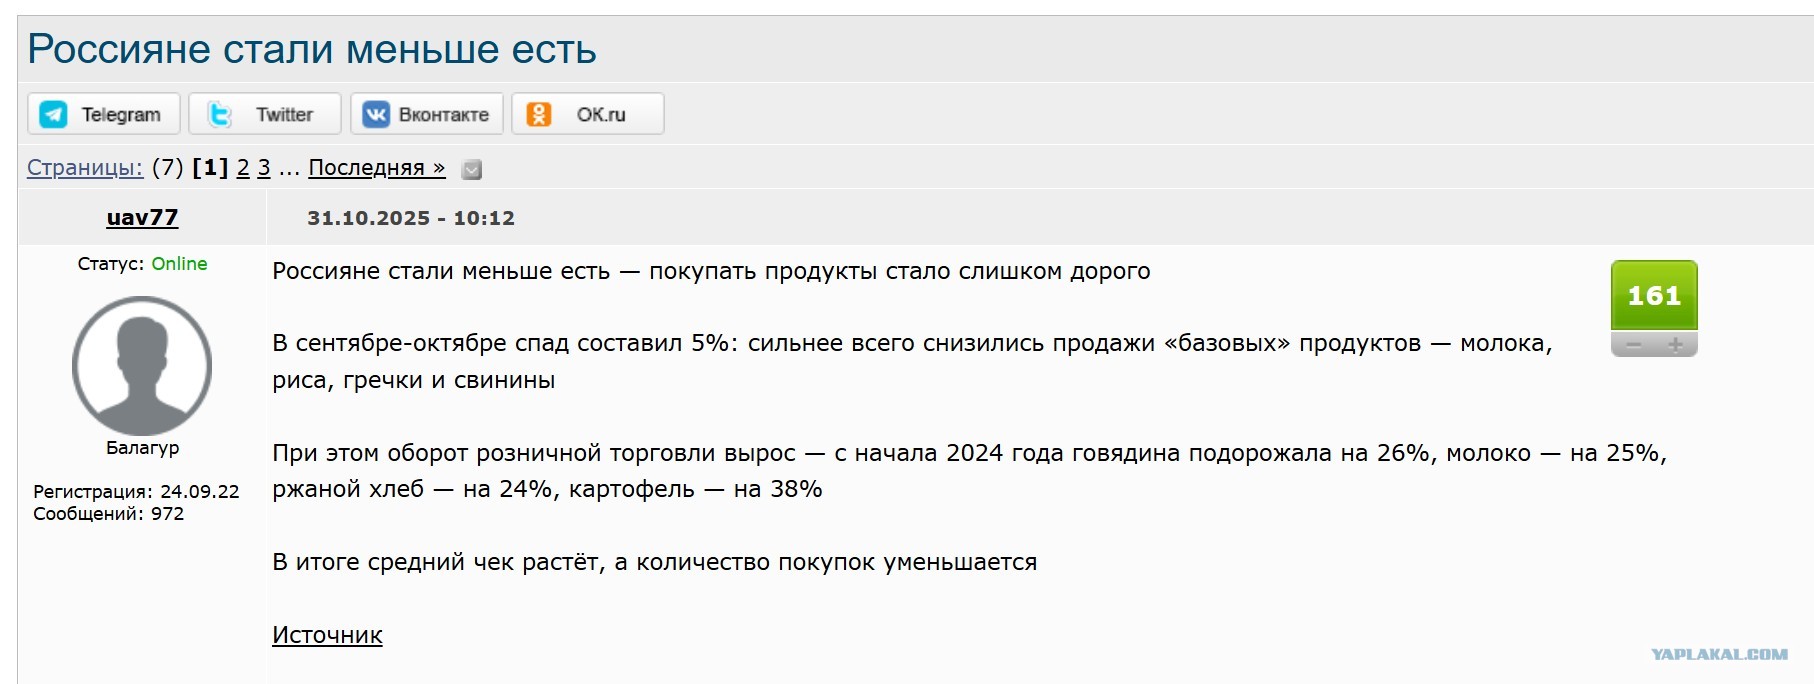Open the uav77 user avatar image
This screenshot has width=1814, height=684.
[142, 366]
